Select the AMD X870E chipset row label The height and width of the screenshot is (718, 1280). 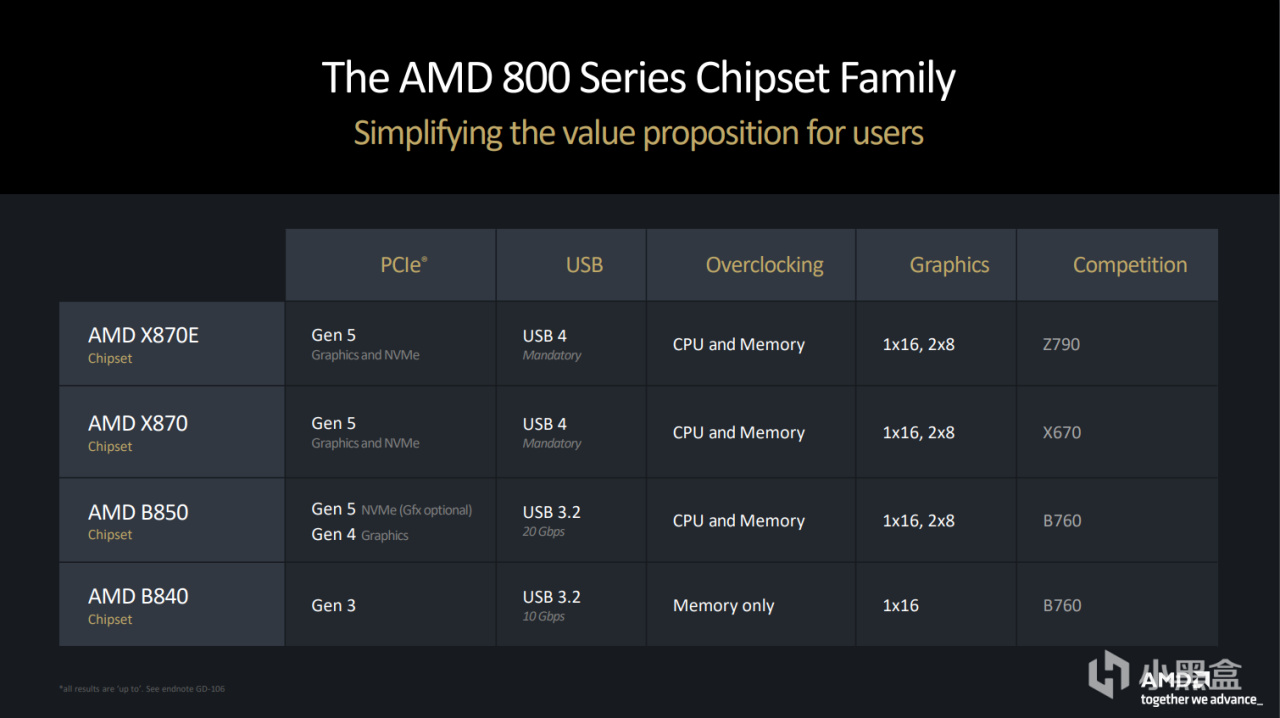coord(143,344)
